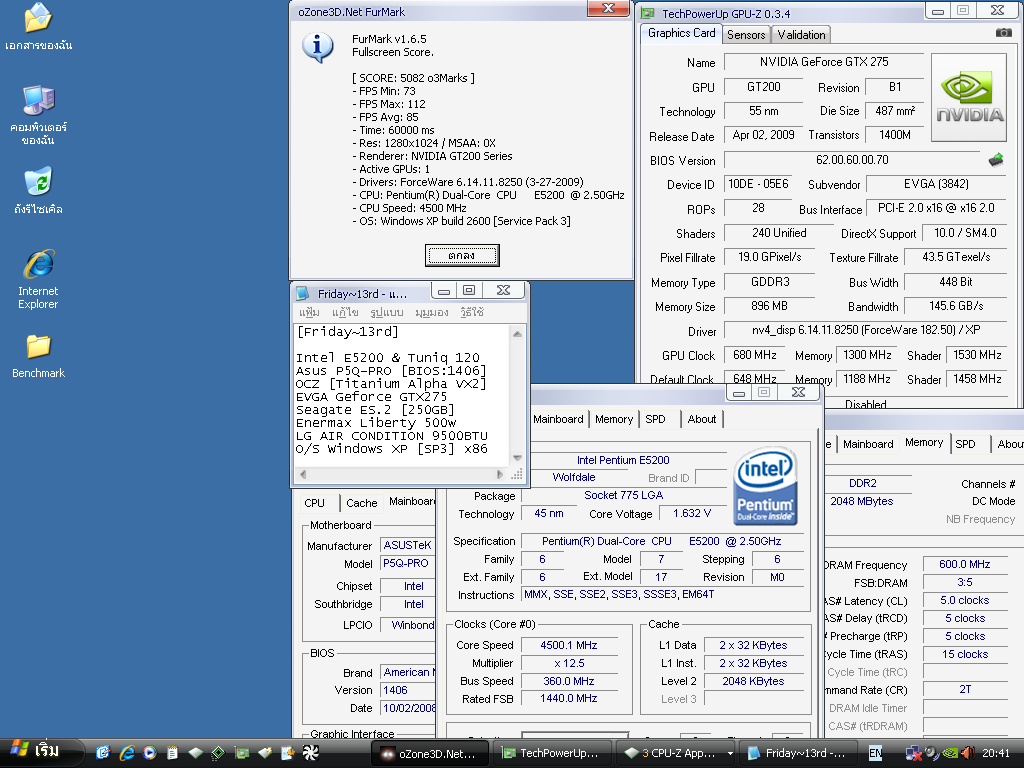The width and height of the screenshot is (1024, 768).
Task: Click the BIOS save chip icon
Action: click(996, 160)
